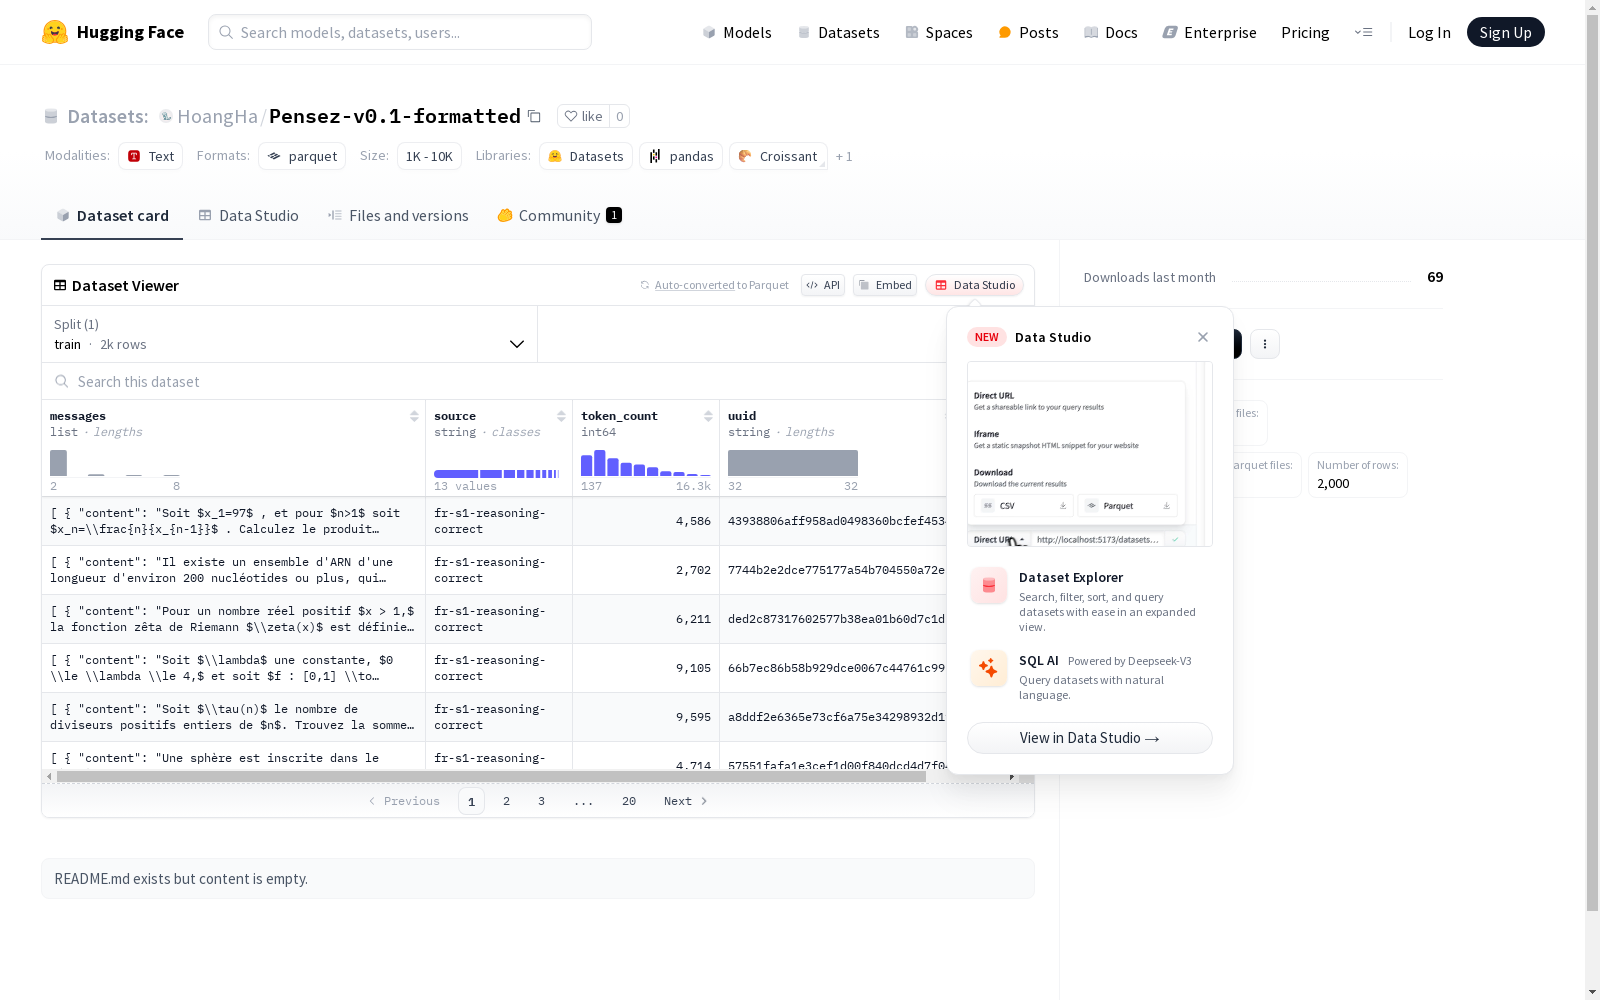The height and width of the screenshot is (1000, 1600).
Task: Open the three-dot options menu
Action: click(x=1265, y=344)
